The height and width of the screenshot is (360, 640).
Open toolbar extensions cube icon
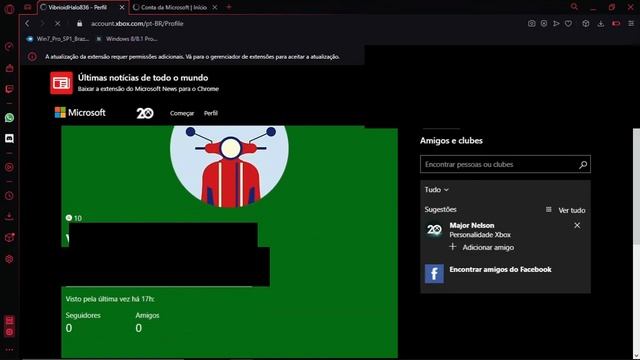[586, 24]
